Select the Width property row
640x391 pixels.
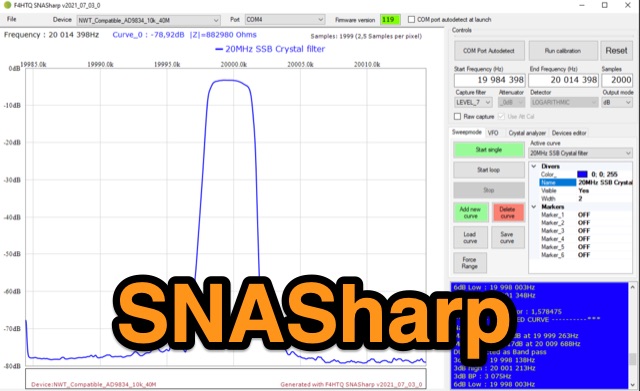coord(585,199)
